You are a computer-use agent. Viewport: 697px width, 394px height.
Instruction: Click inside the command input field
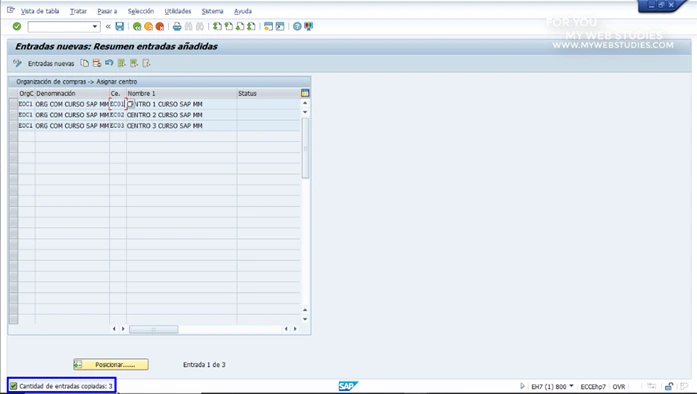[x=60, y=27]
